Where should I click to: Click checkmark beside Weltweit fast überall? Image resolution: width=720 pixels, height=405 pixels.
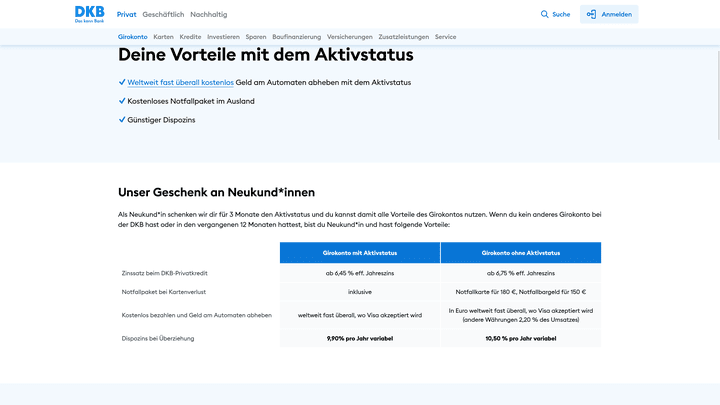[x=122, y=82]
